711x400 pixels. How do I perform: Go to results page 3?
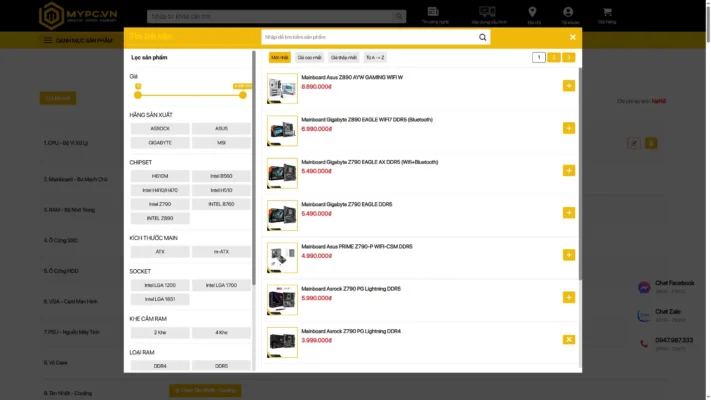point(568,58)
